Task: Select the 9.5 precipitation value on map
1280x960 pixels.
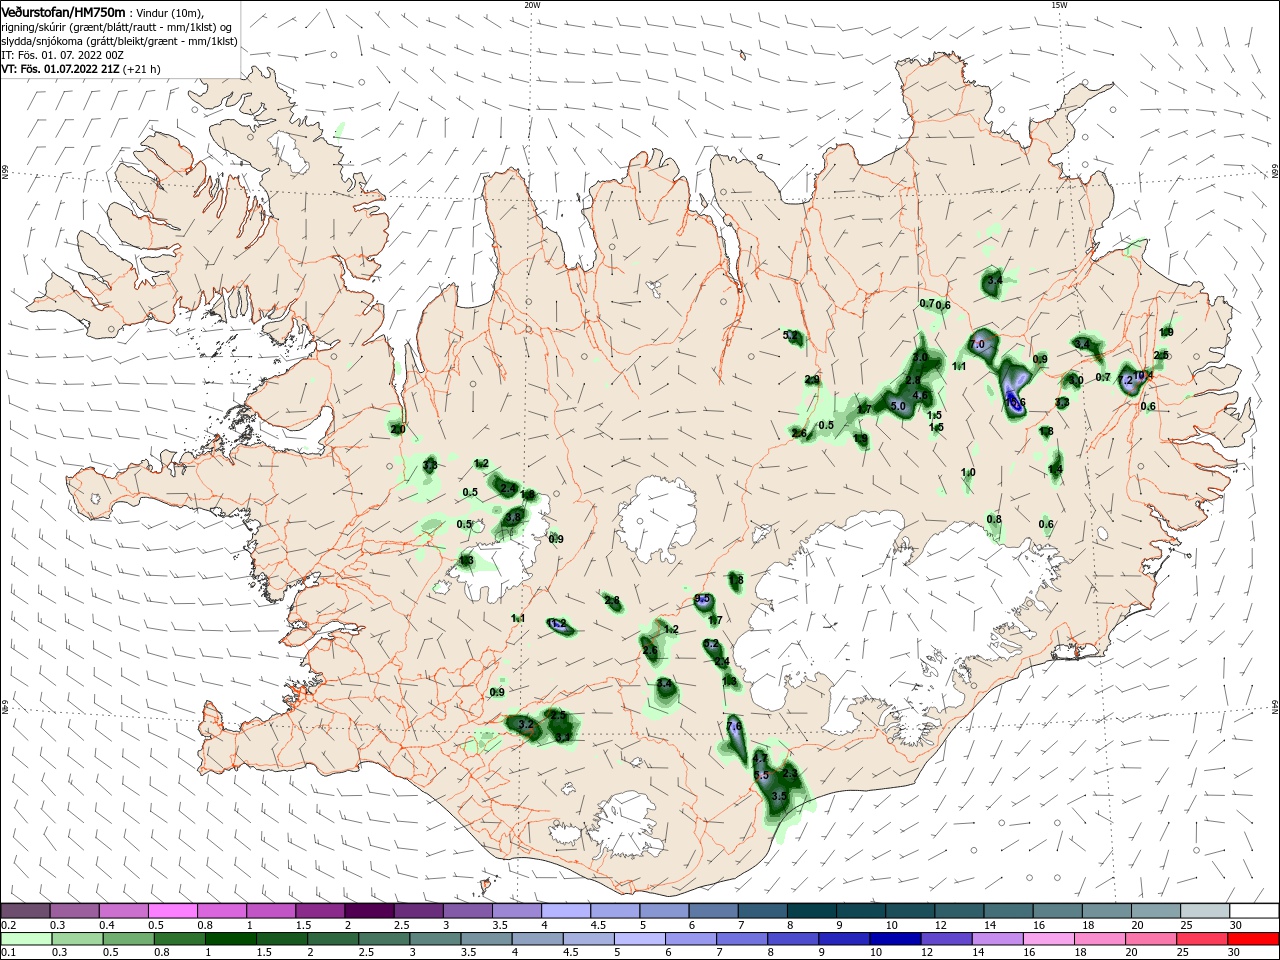Action: point(701,599)
